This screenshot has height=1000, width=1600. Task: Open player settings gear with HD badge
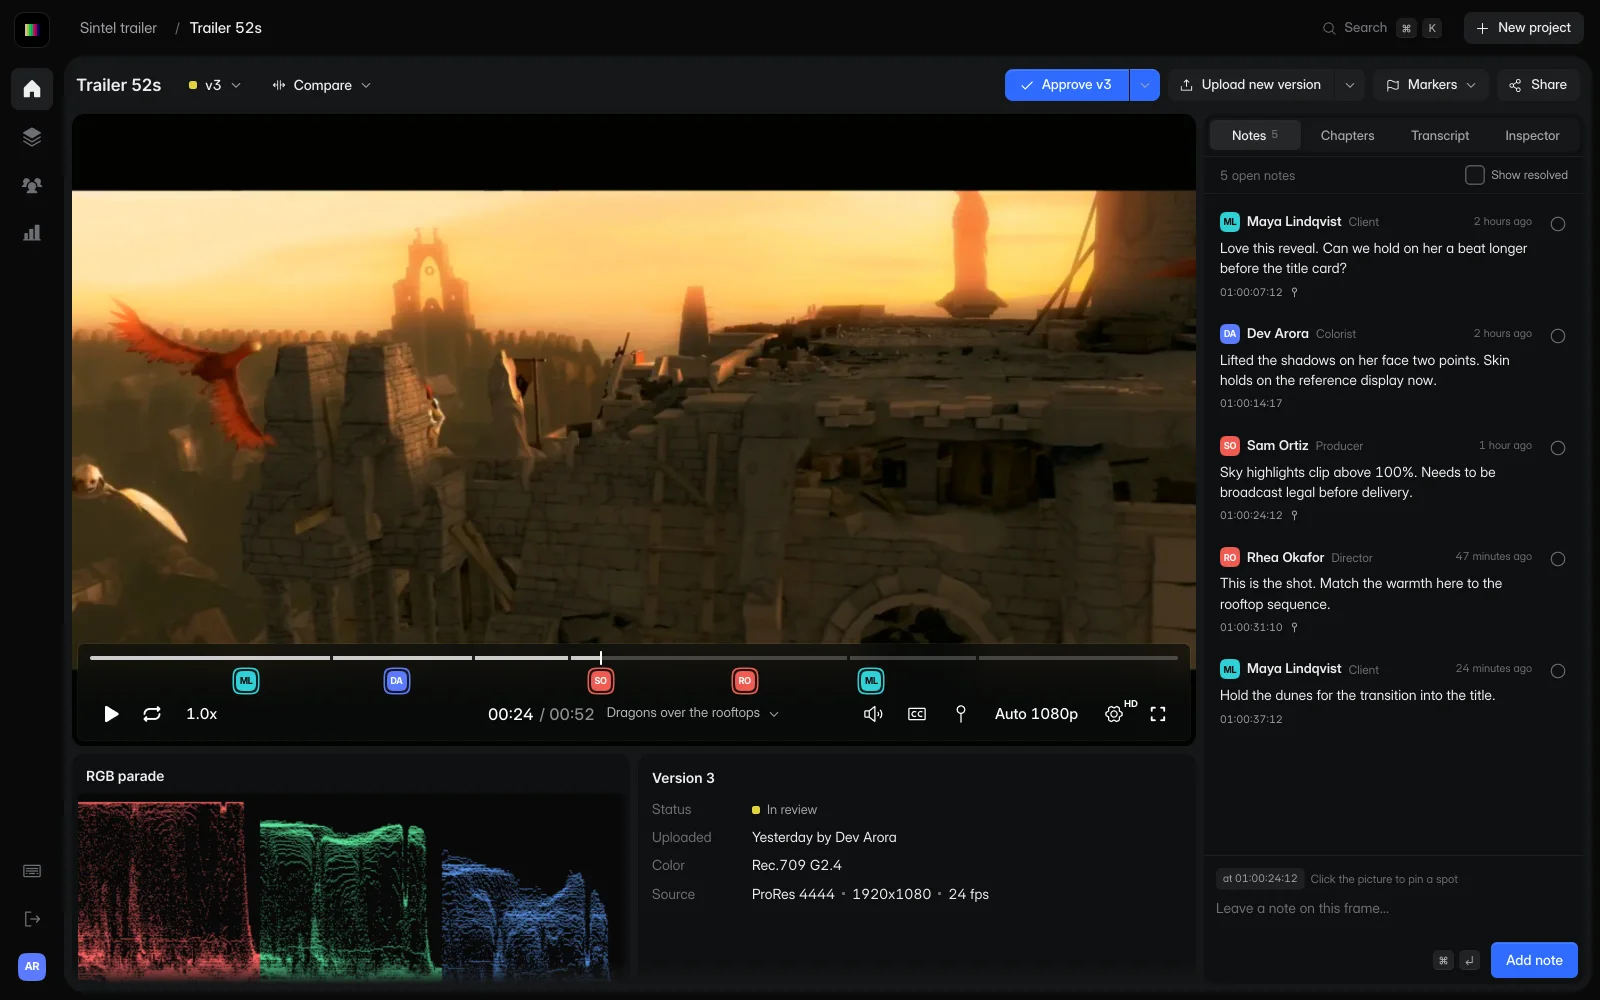click(1114, 714)
